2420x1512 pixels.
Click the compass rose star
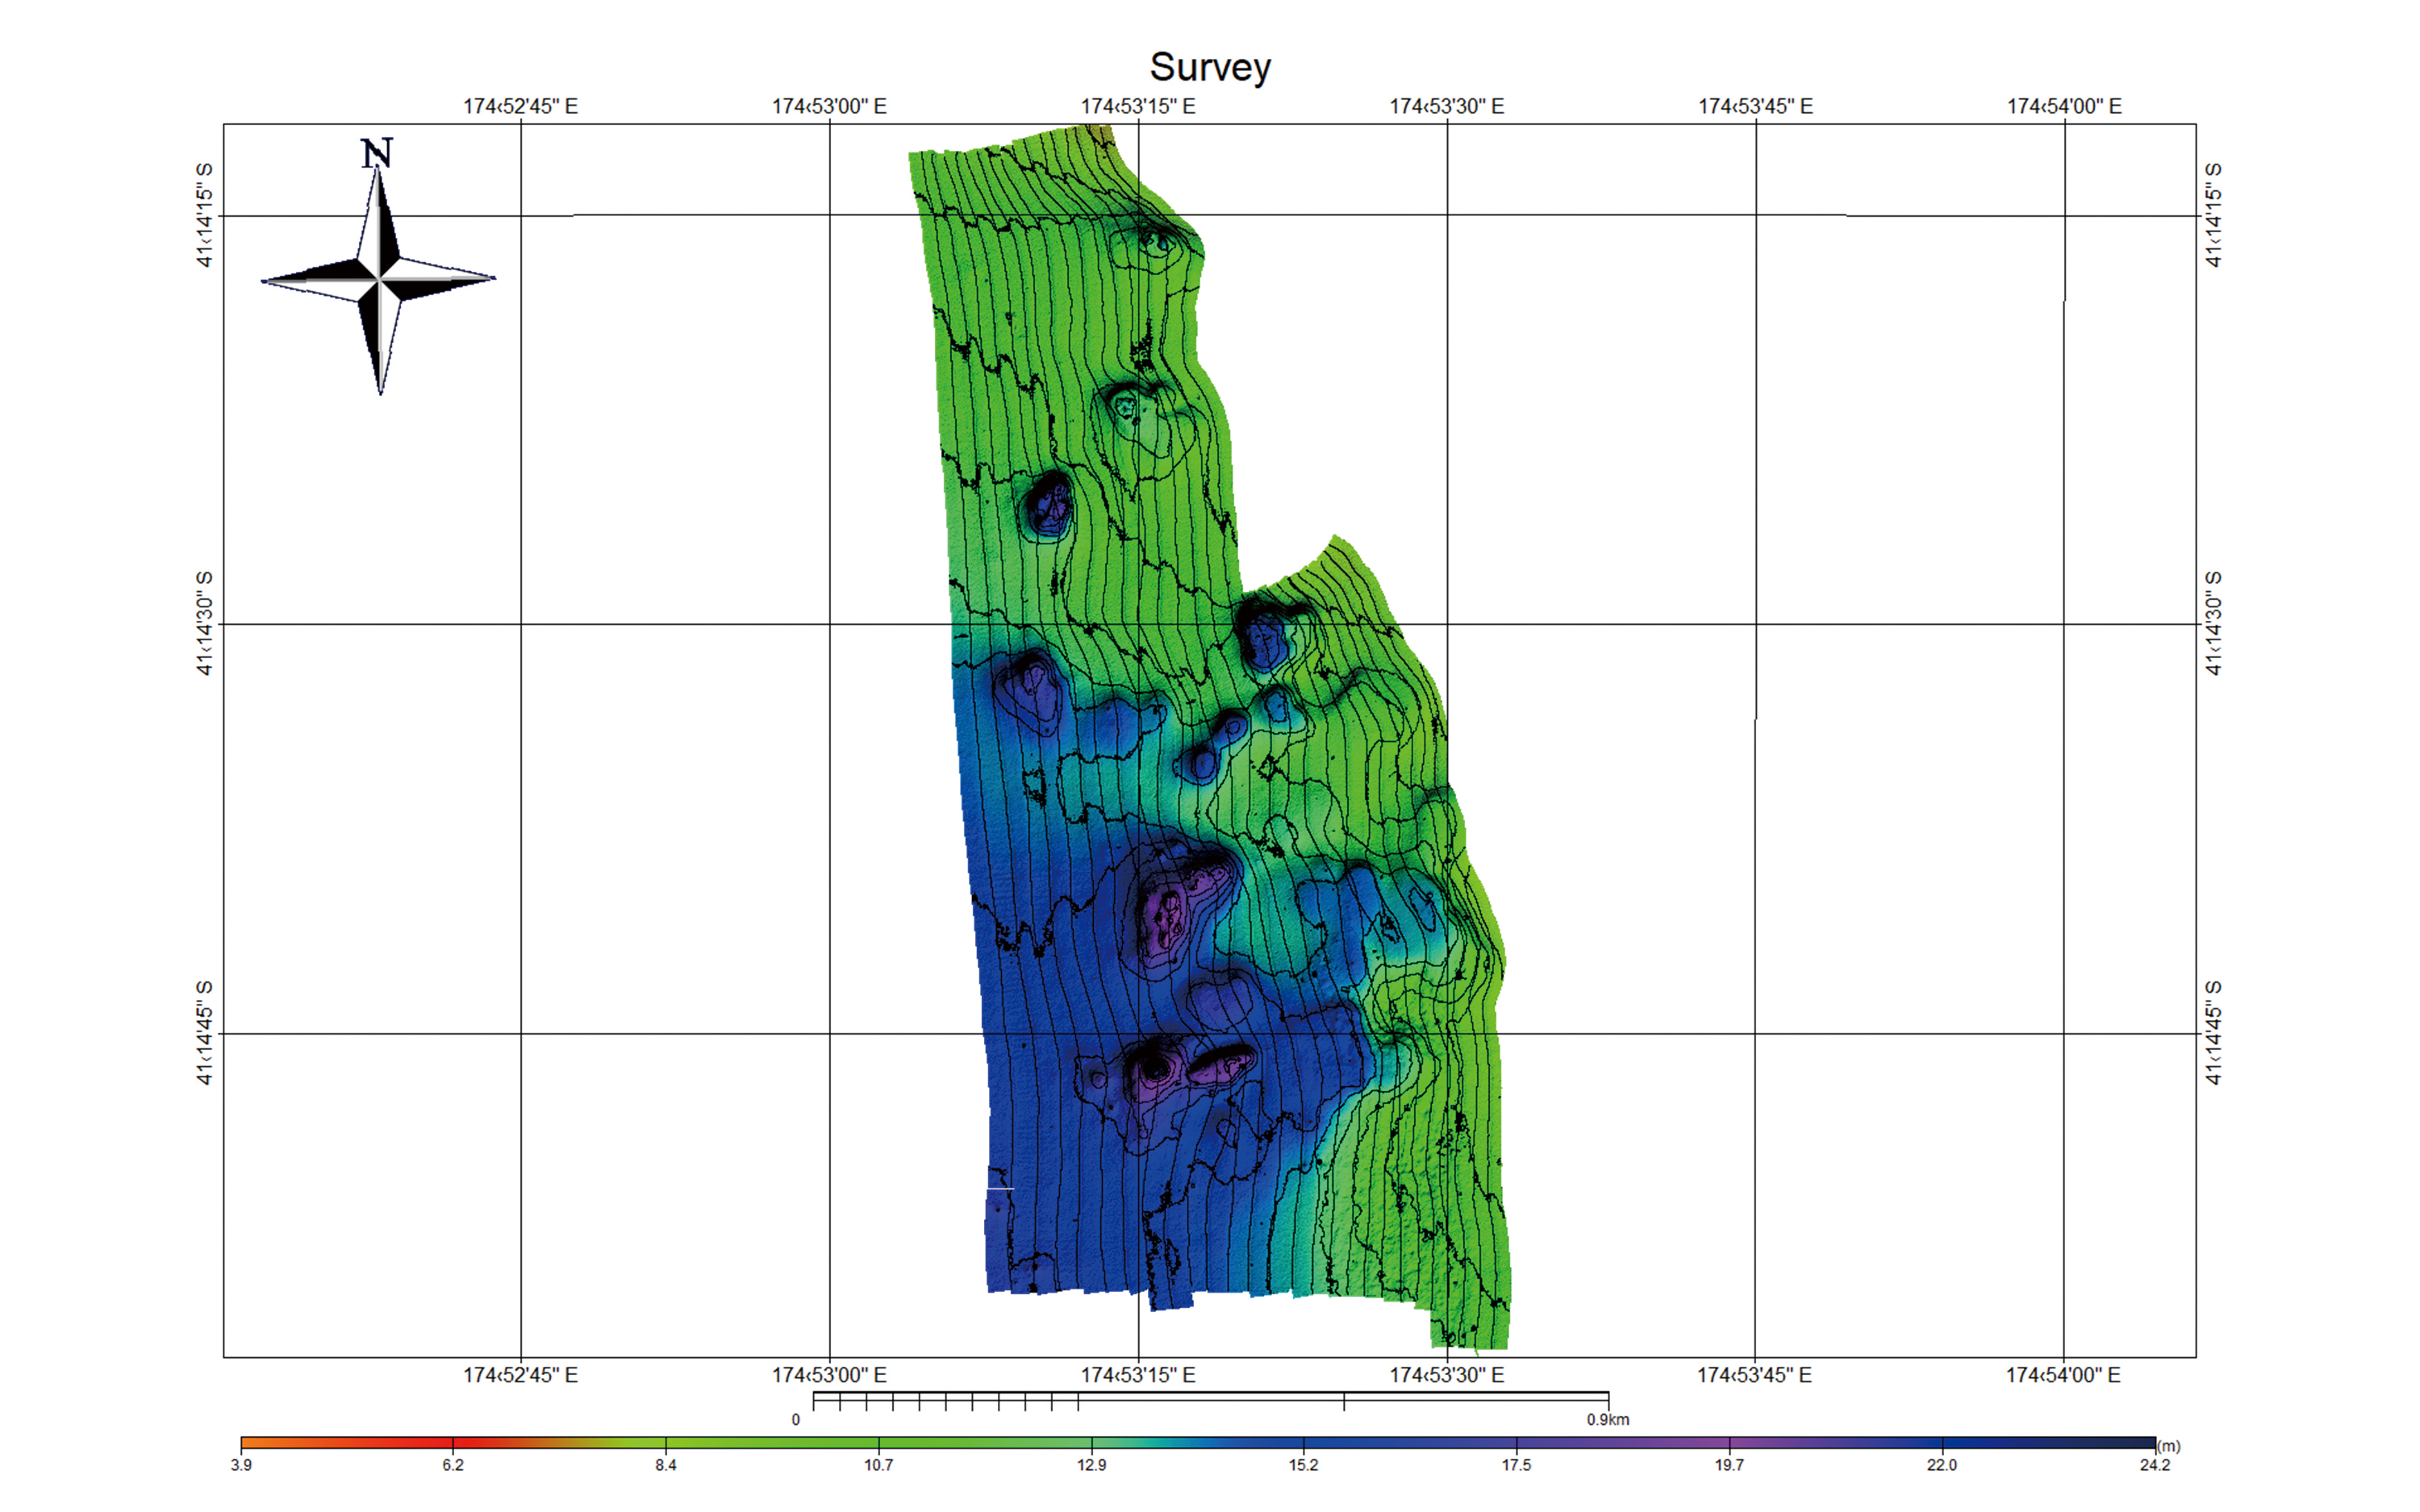[x=379, y=281]
